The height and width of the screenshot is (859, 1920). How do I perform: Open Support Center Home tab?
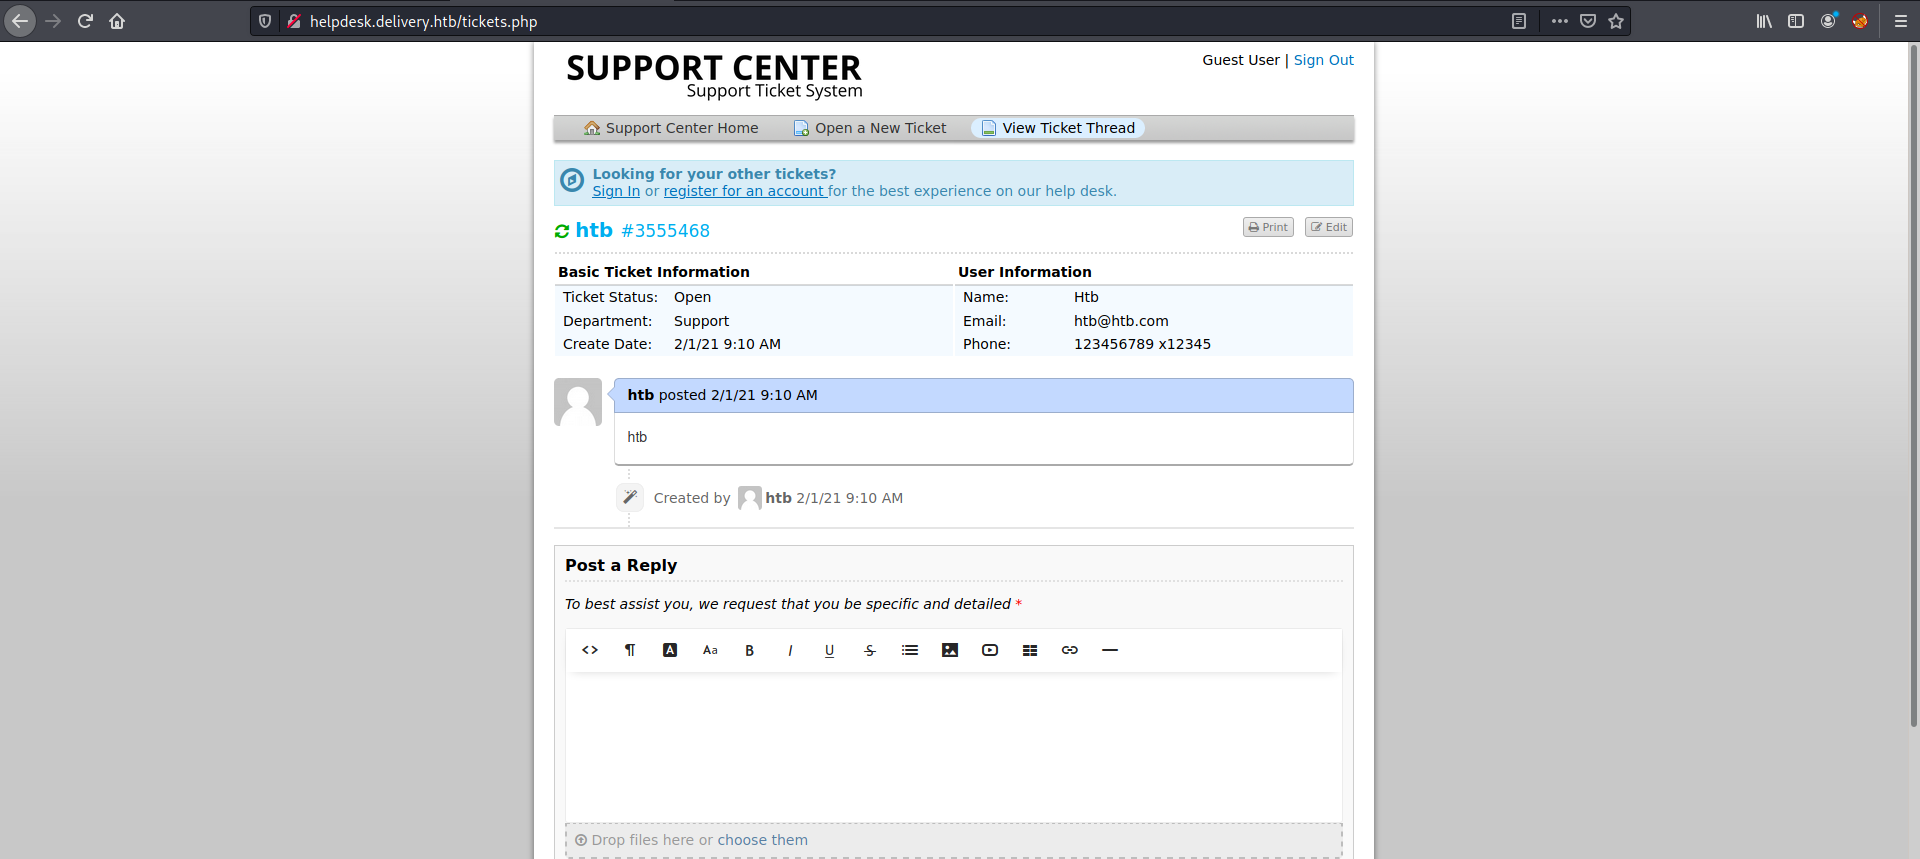click(x=671, y=128)
